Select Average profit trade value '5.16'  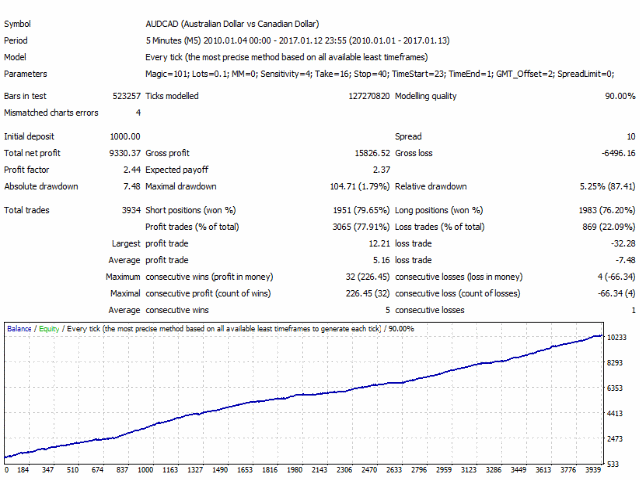pyautogui.click(x=381, y=260)
